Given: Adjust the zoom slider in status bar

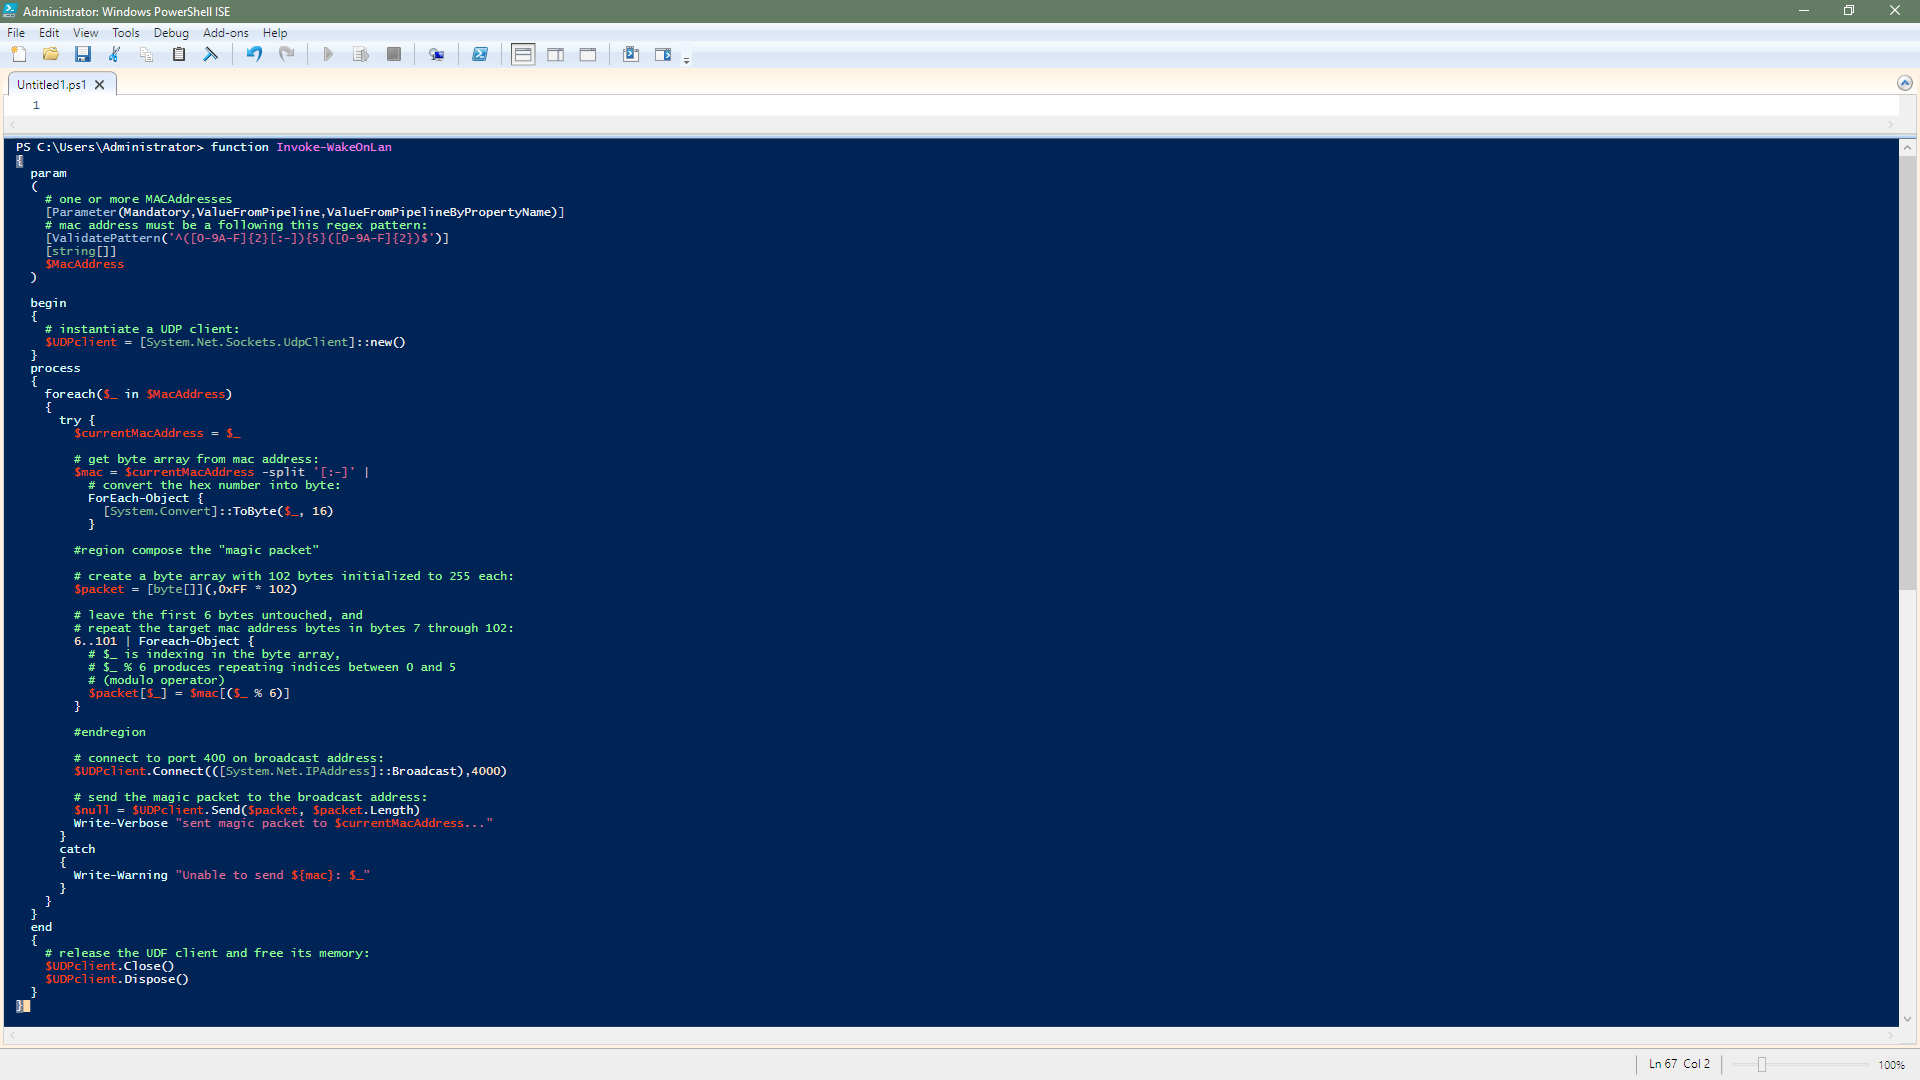Looking at the screenshot, I should pyautogui.click(x=1762, y=1064).
